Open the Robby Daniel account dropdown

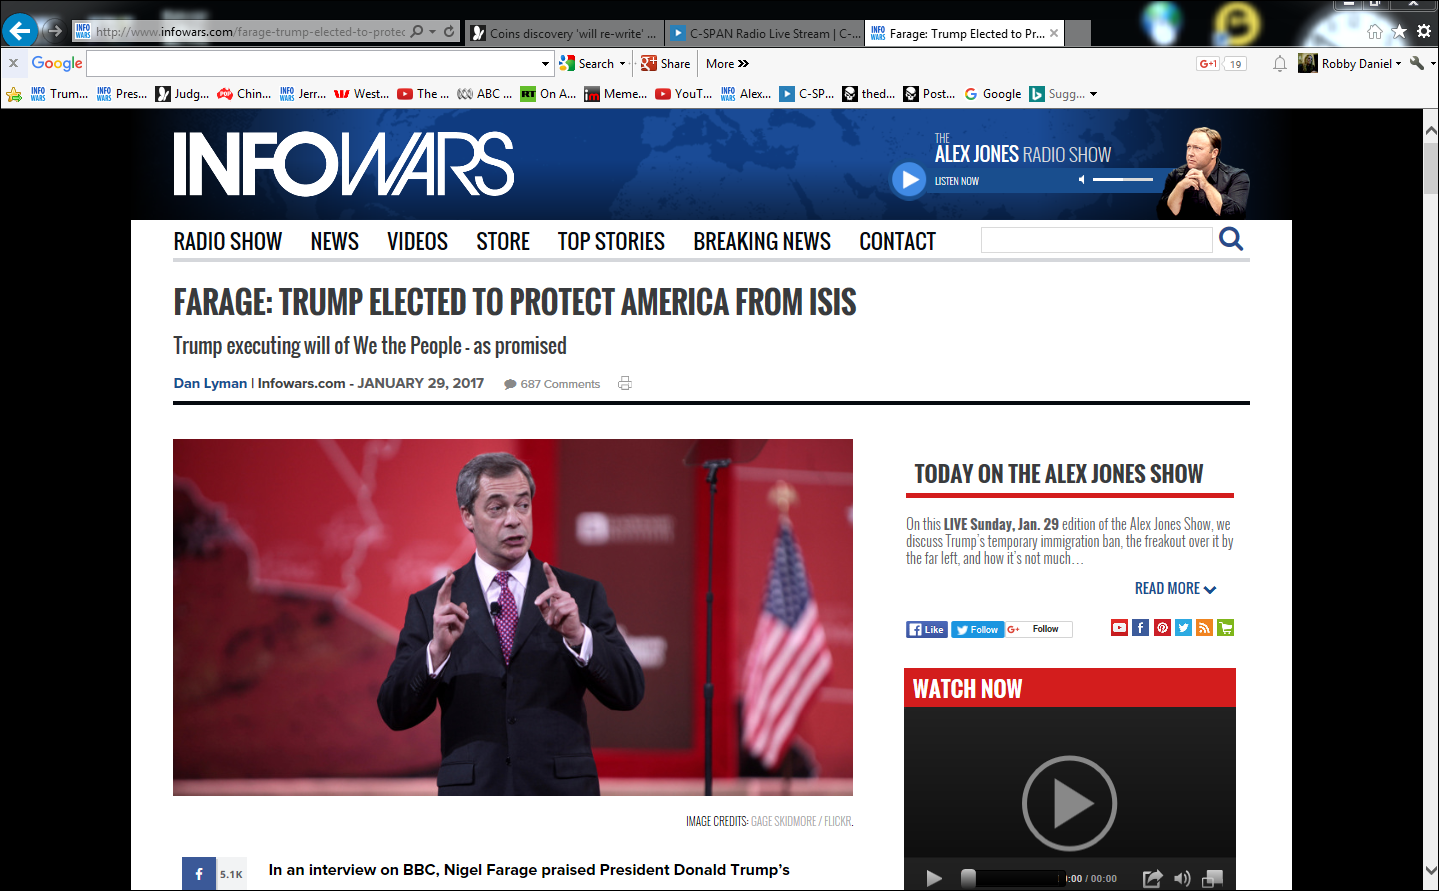(1398, 64)
